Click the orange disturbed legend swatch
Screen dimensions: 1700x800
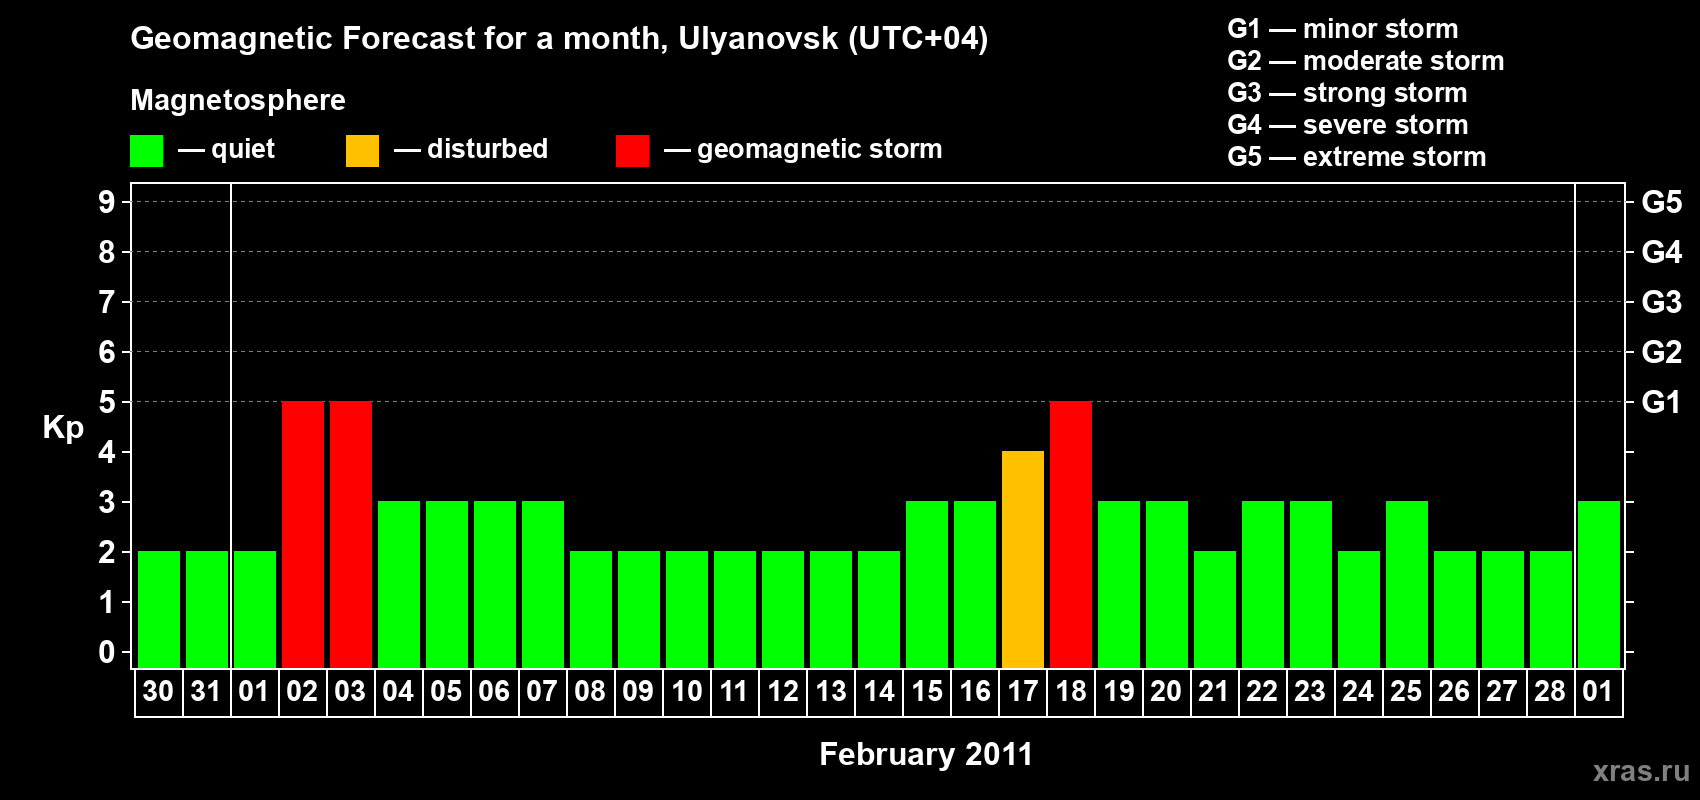pyautogui.click(x=362, y=151)
